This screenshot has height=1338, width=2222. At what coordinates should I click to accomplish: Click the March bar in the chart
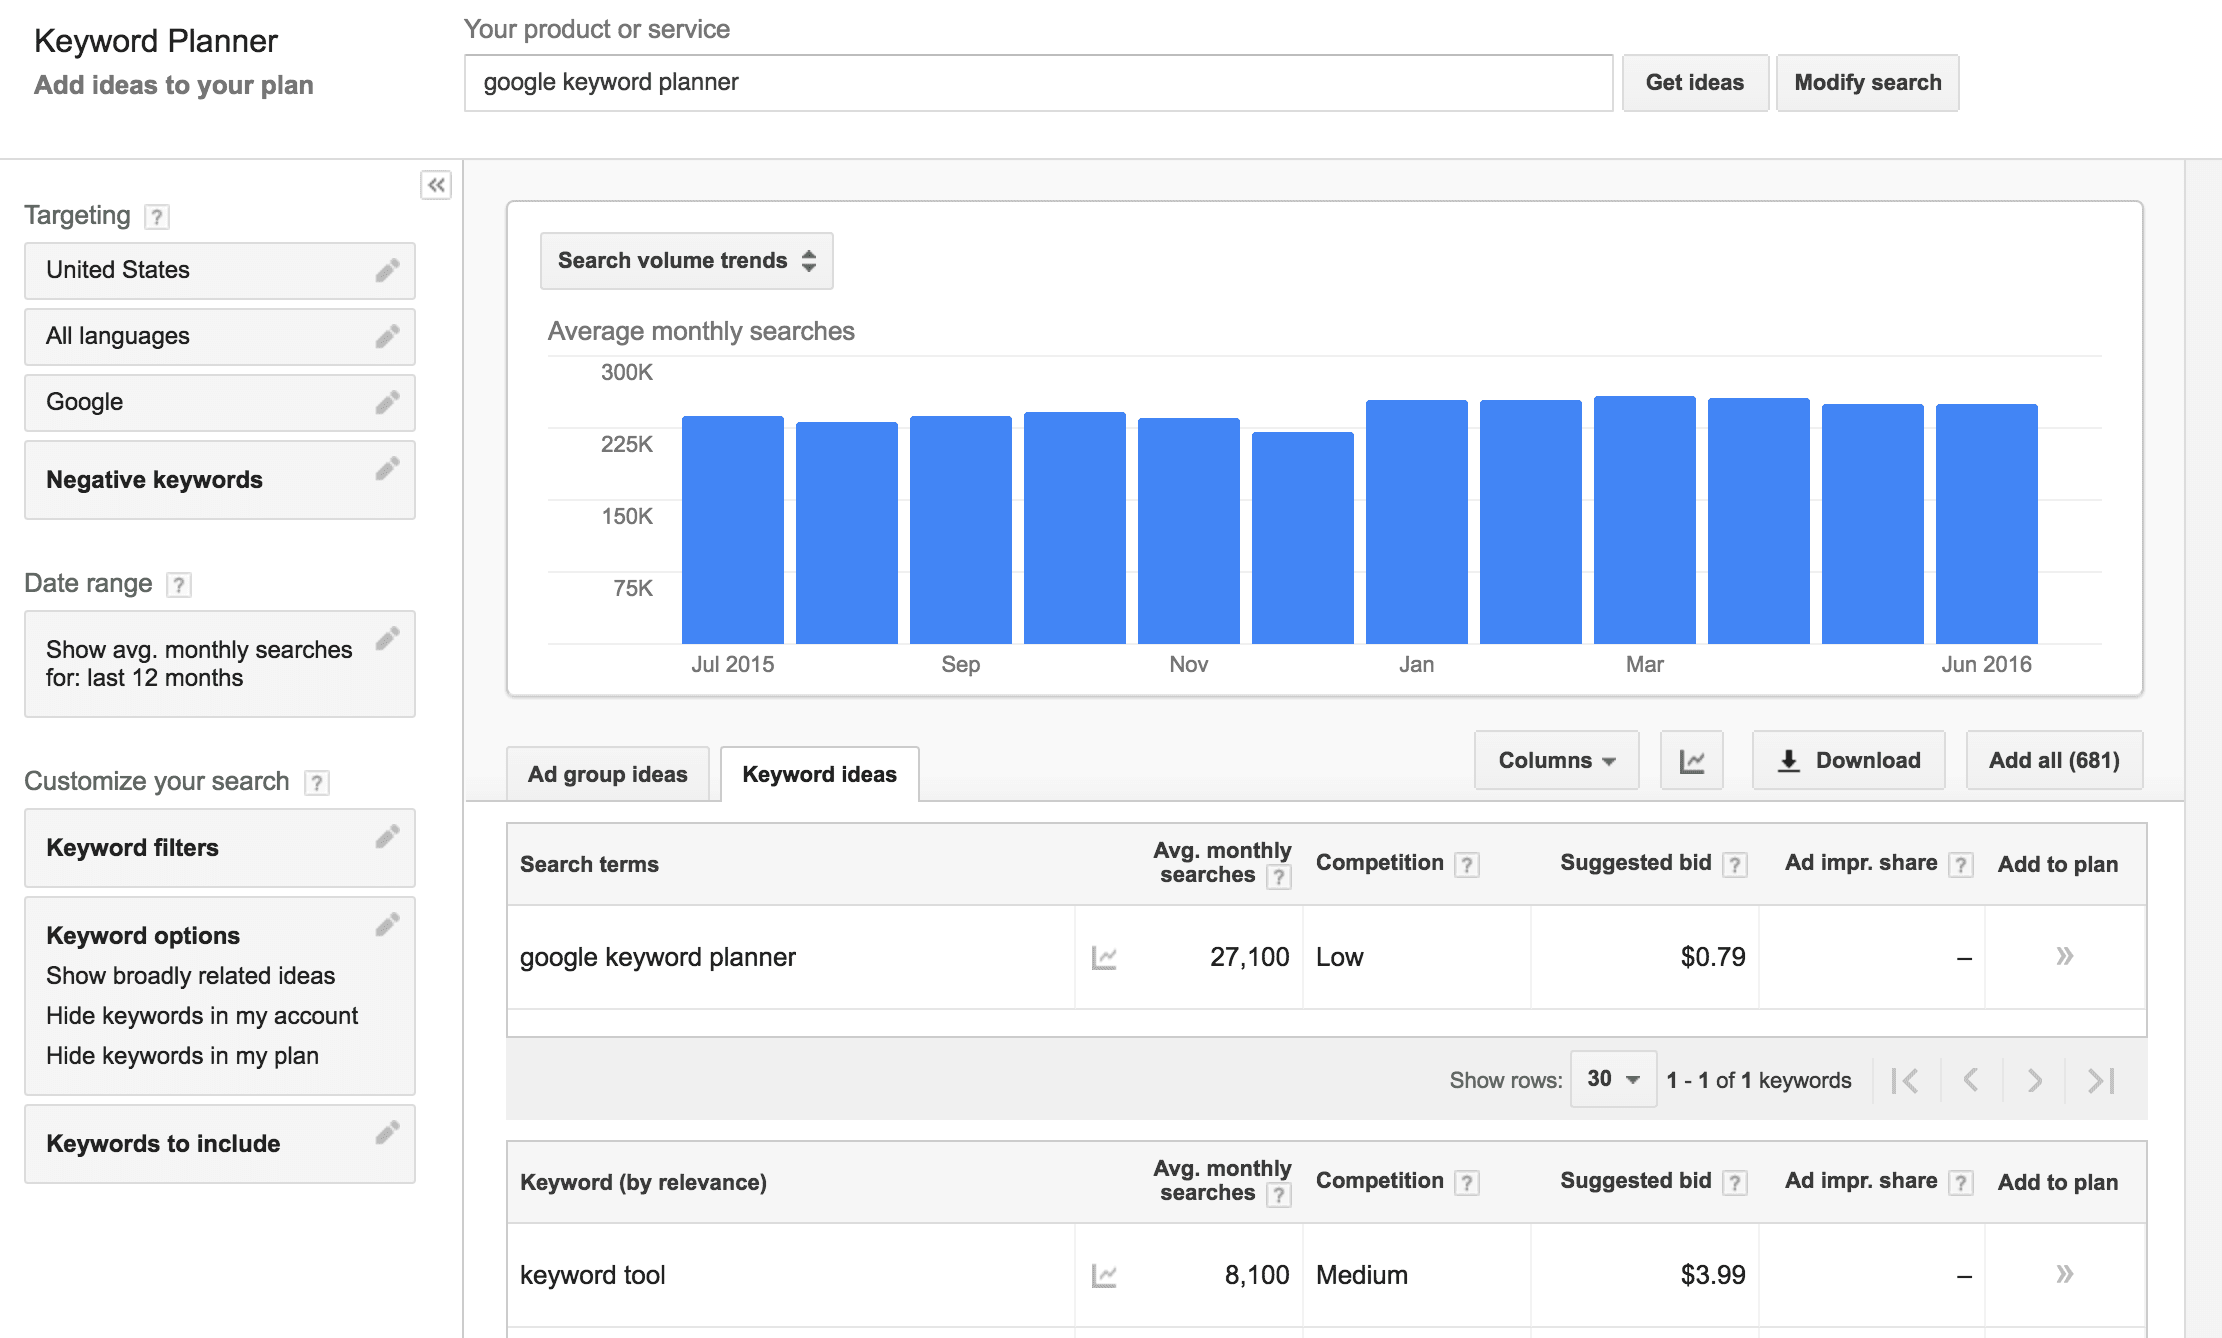tap(1644, 520)
